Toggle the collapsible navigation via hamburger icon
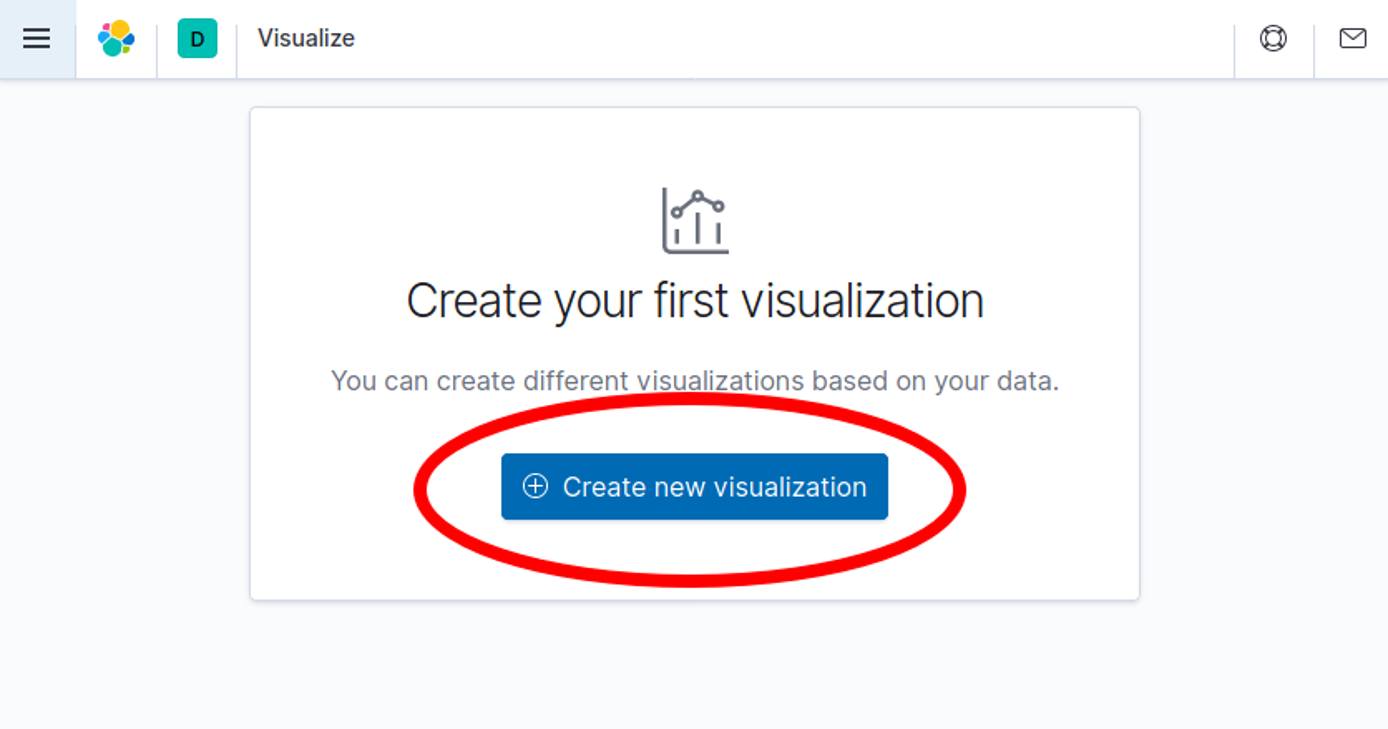Image resolution: width=1388 pixels, height=729 pixels. point(37,38)
